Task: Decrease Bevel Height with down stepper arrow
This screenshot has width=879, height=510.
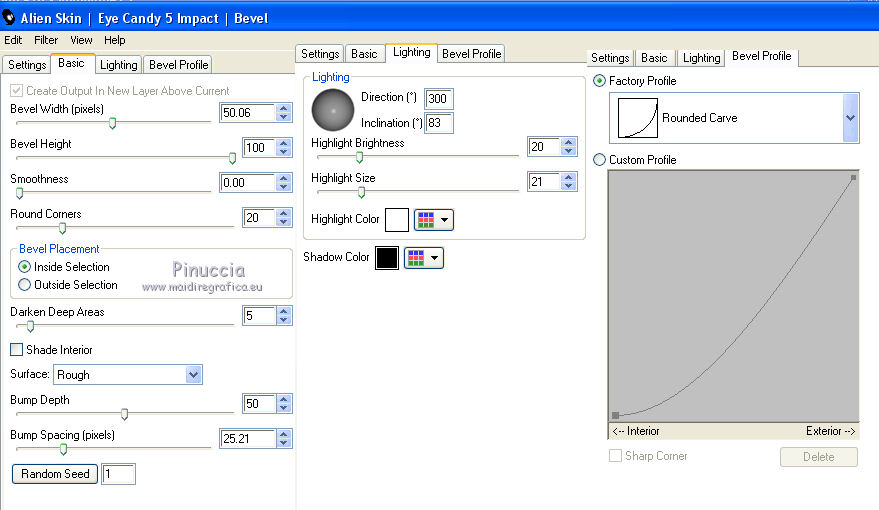Action: (x=284, y=152)
